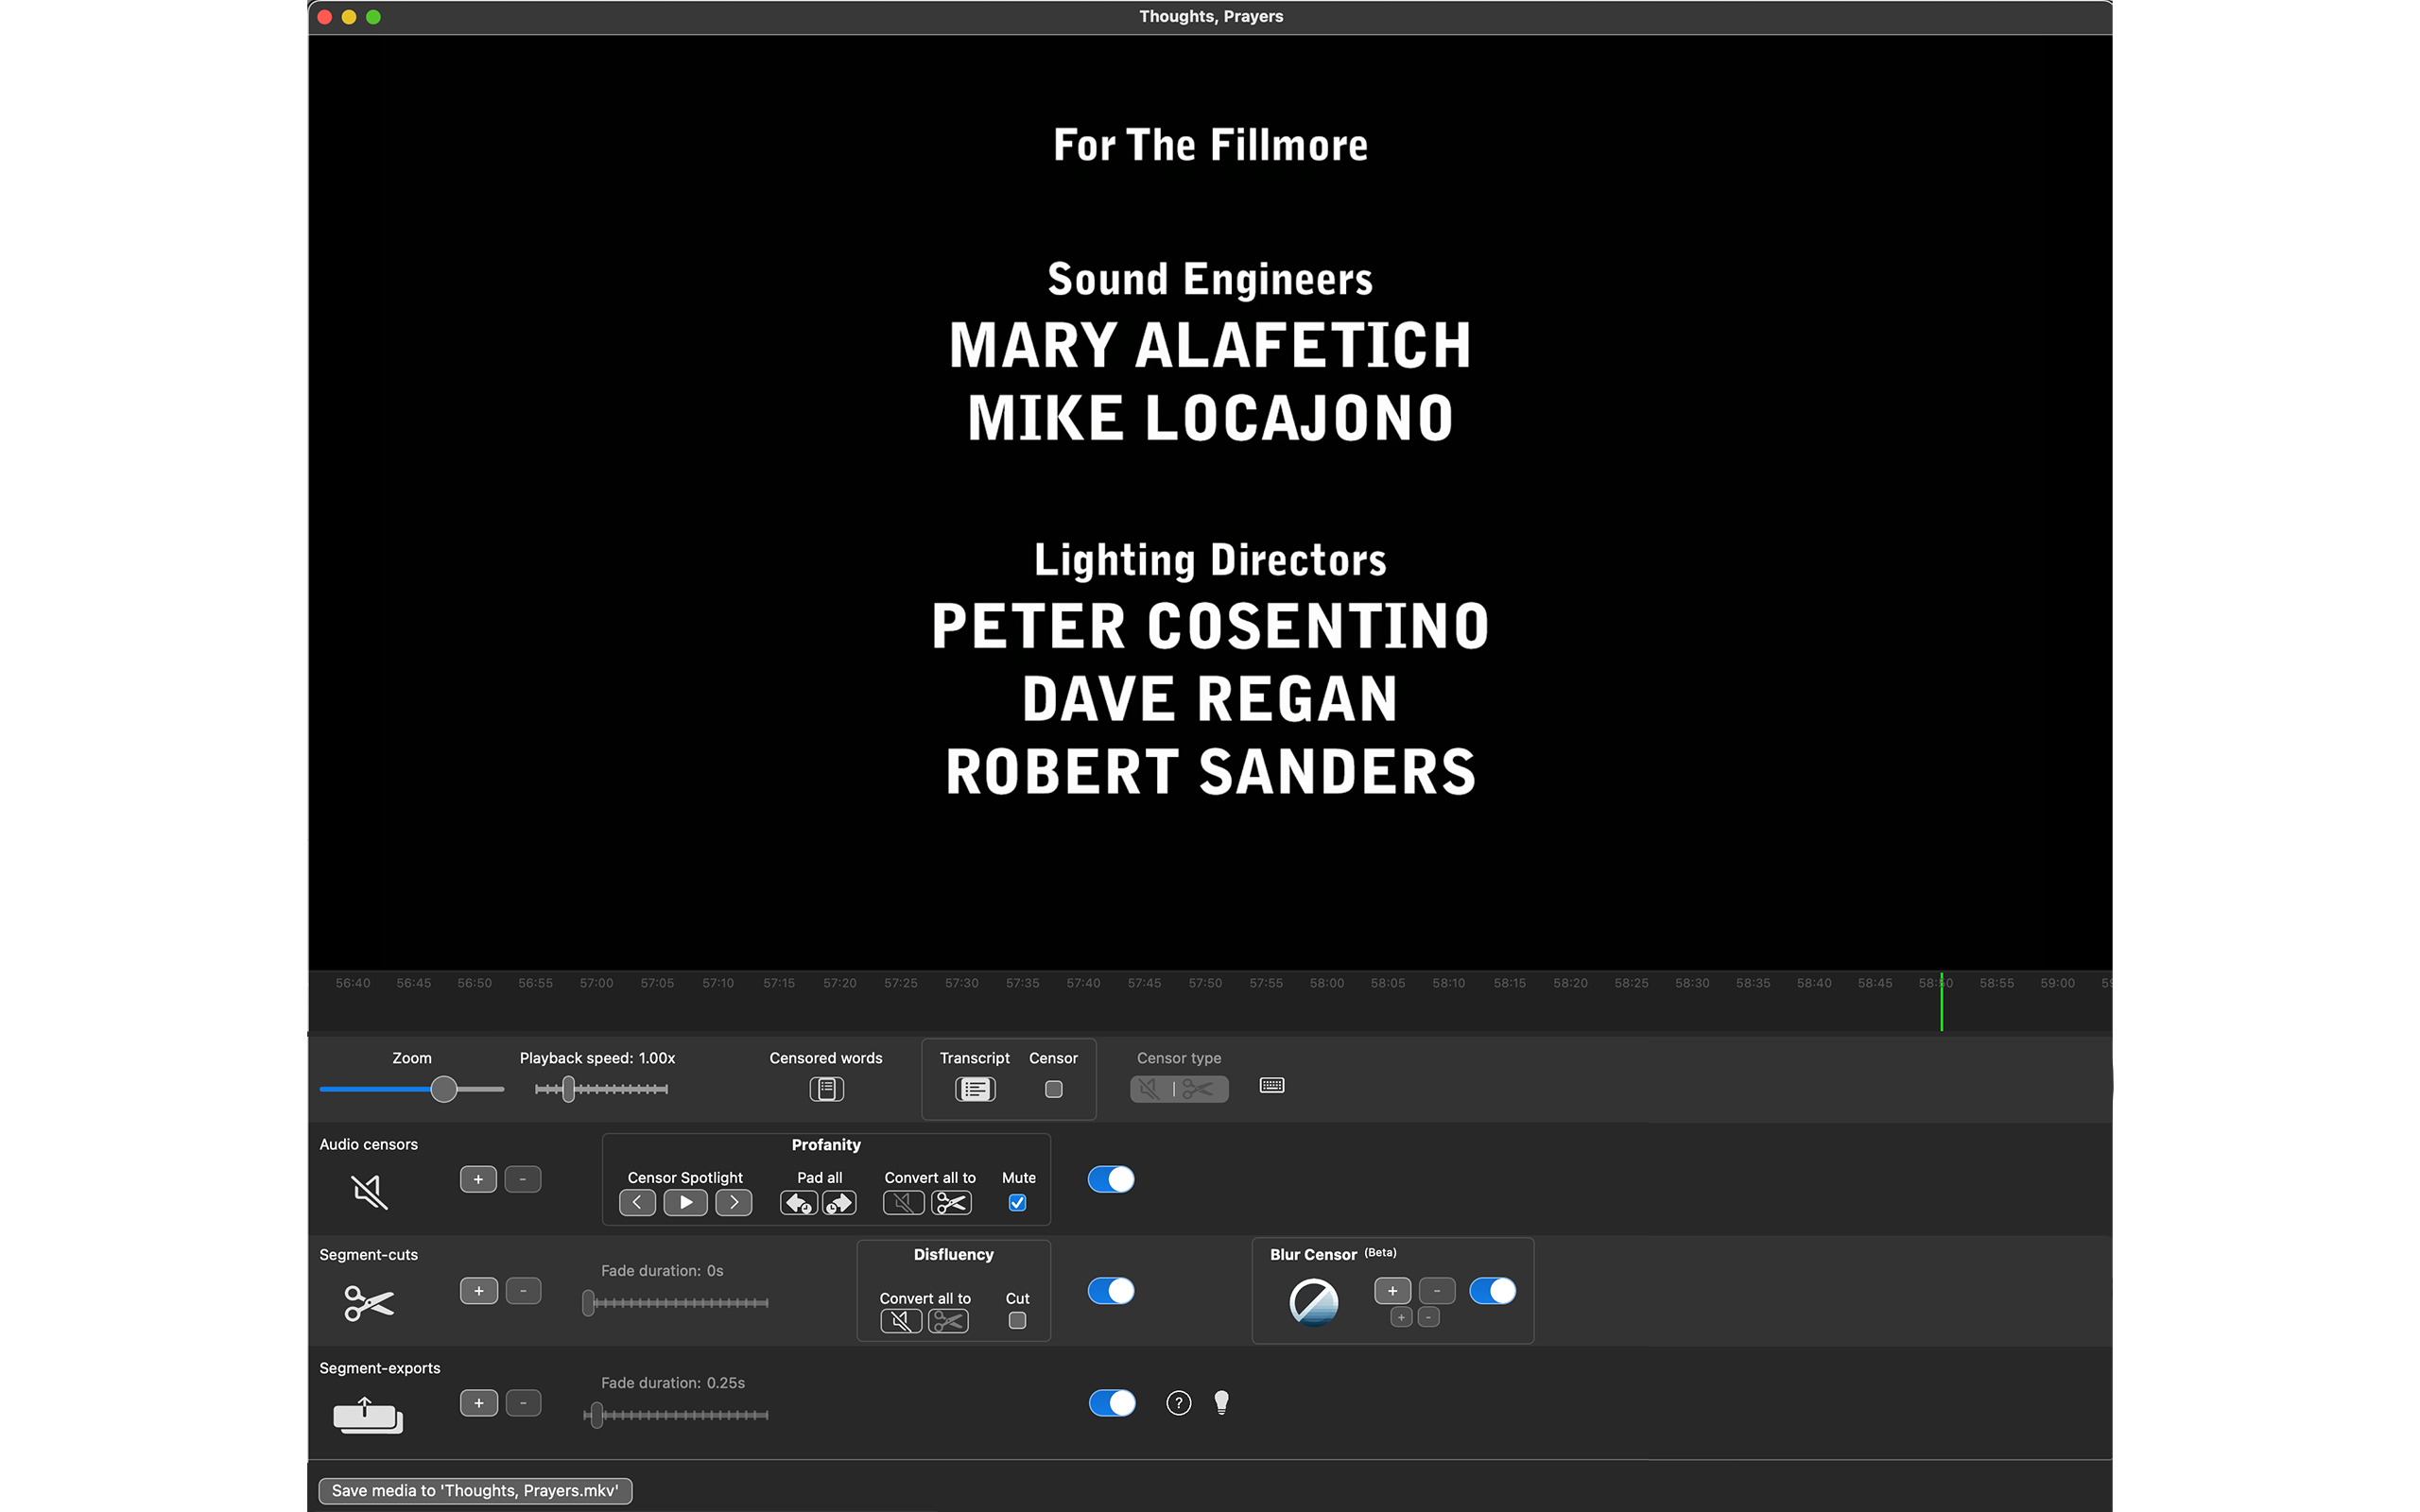Image resolution: width=2420 pixels, height=1512 pixels.
Task: Uncheck the Profanity Mute checkbox
Action: point(1017,1203)
